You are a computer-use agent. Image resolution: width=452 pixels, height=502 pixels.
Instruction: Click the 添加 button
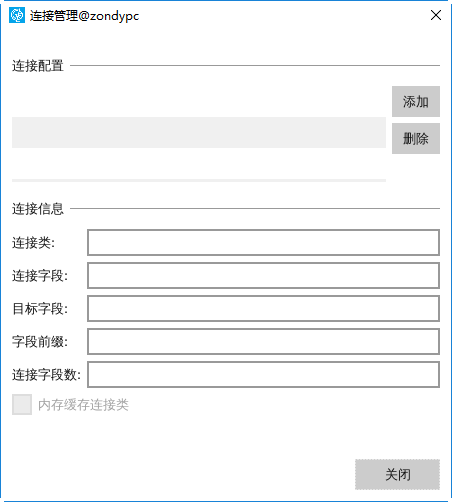click(416, 101)
